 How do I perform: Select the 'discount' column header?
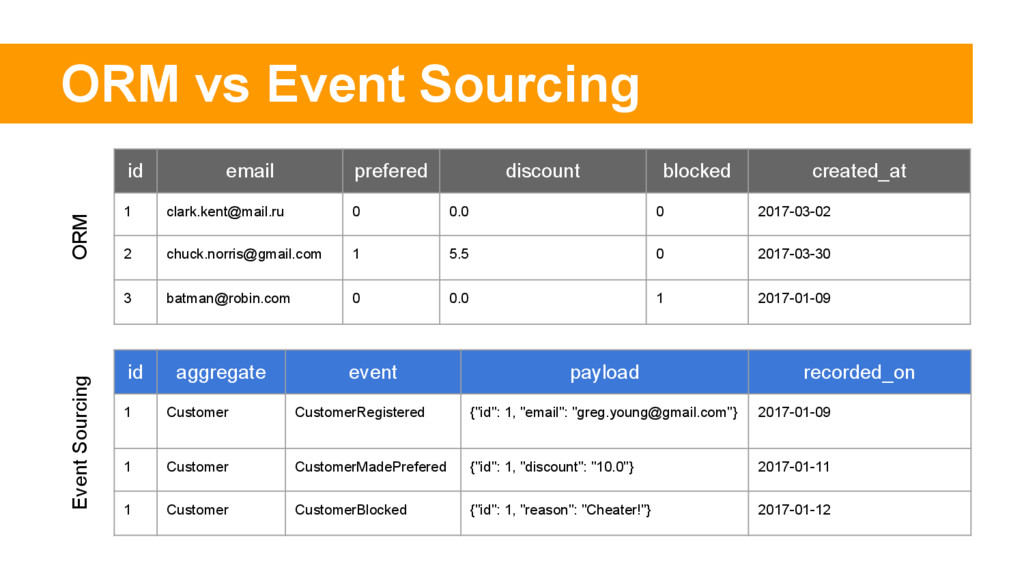click(x=543, y=171)
